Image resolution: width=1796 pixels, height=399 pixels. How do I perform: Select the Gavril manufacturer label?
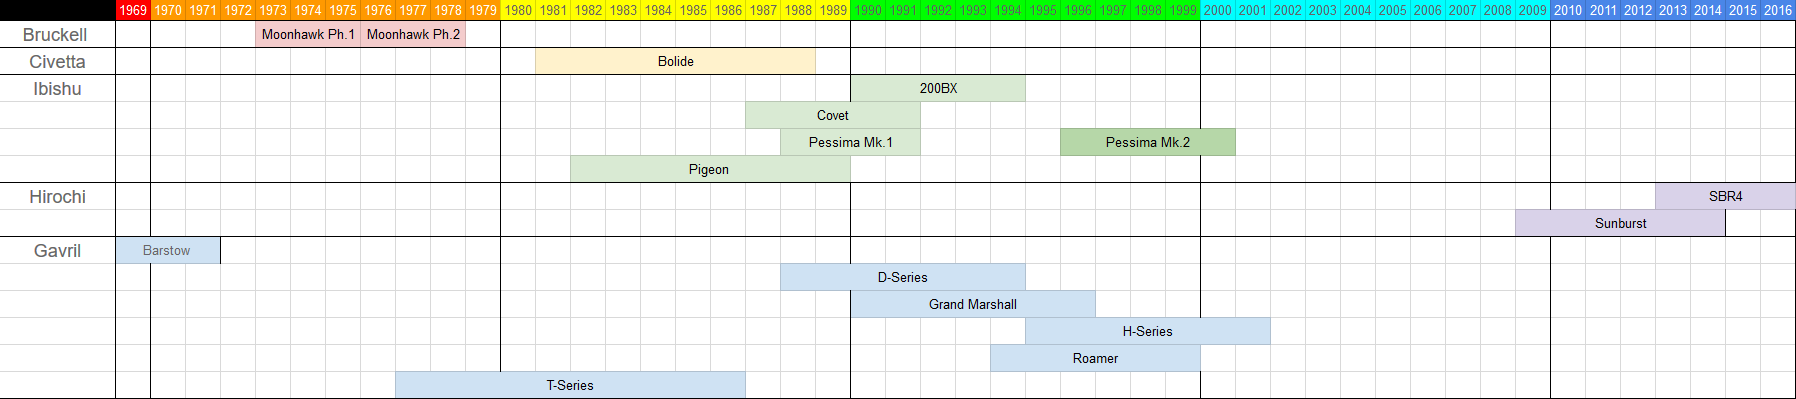click(57, 250)
